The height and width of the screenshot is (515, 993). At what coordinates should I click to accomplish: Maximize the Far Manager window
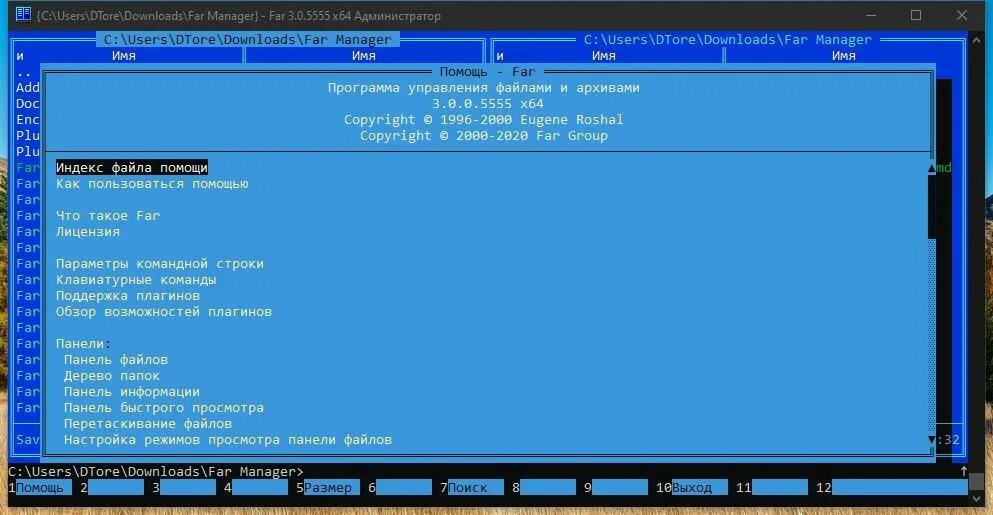916,15
